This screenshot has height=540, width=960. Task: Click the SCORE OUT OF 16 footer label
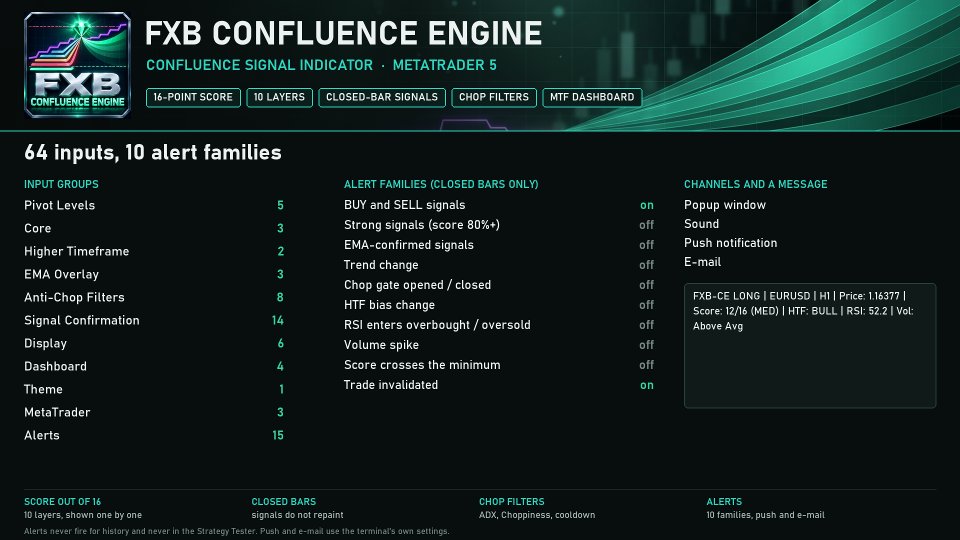tap(62, 501)
